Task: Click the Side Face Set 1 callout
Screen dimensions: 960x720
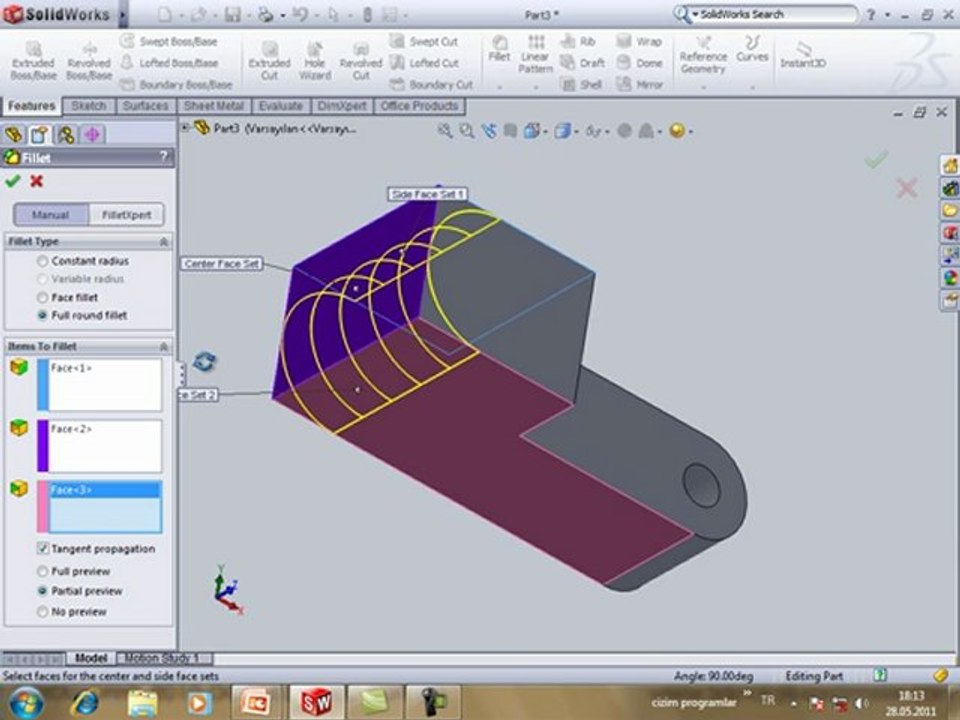Action: 427,194
